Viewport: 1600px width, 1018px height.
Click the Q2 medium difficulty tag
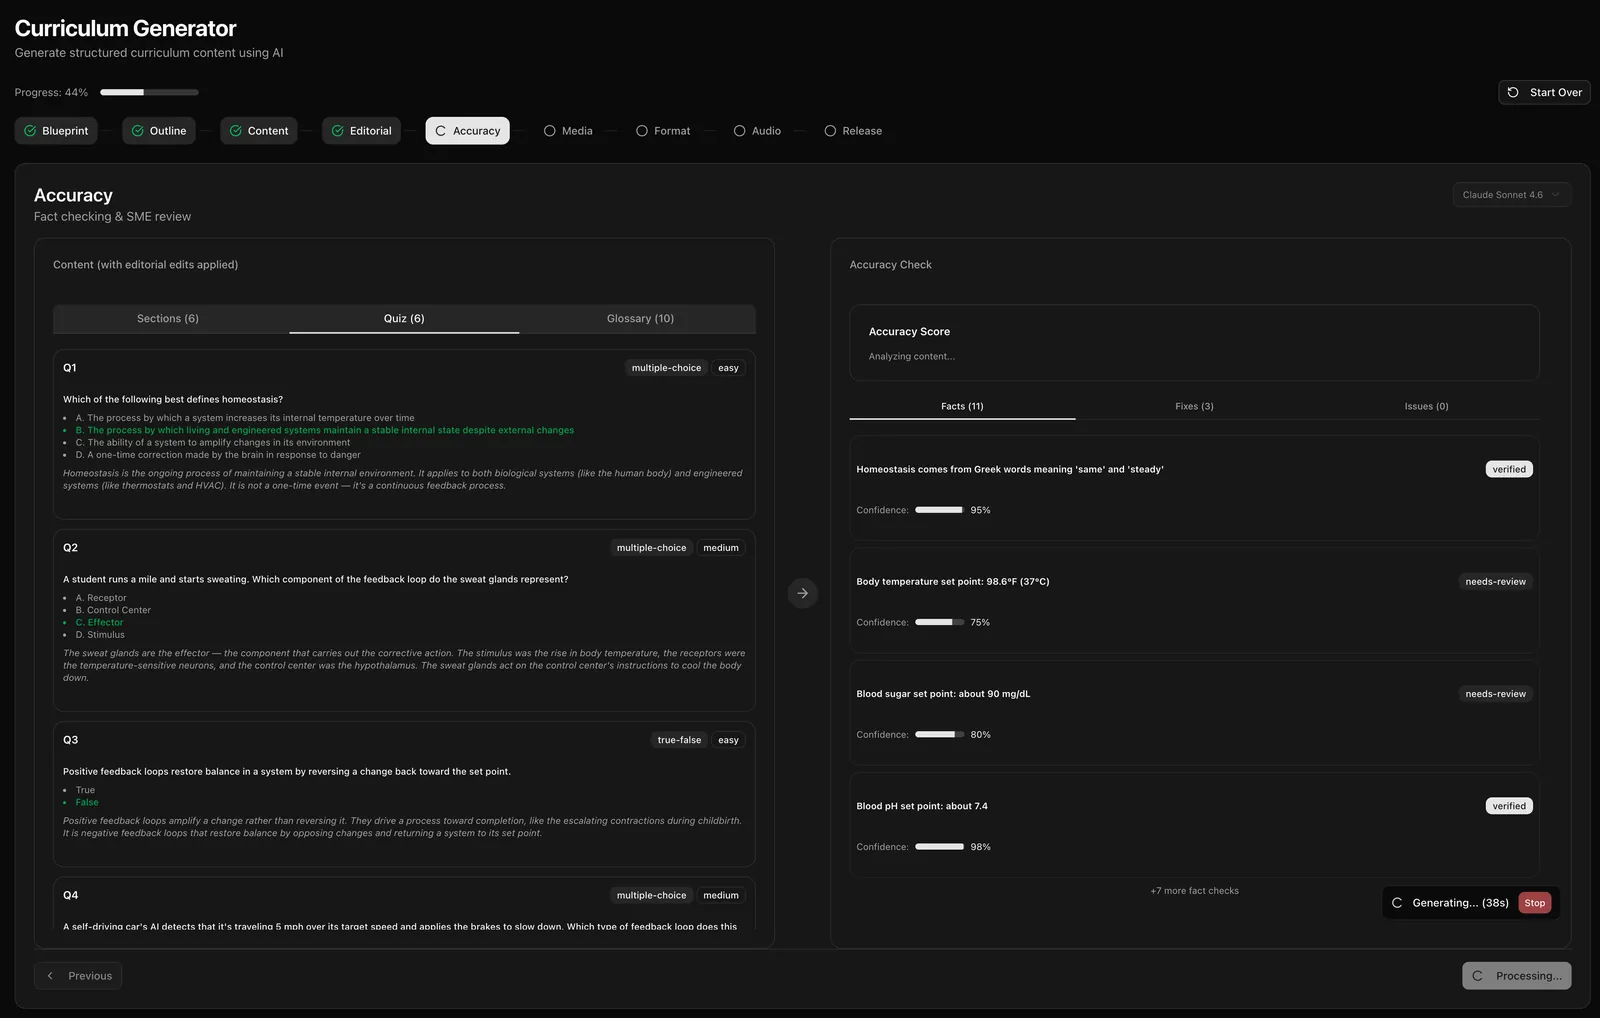click(x=720, y=548)
